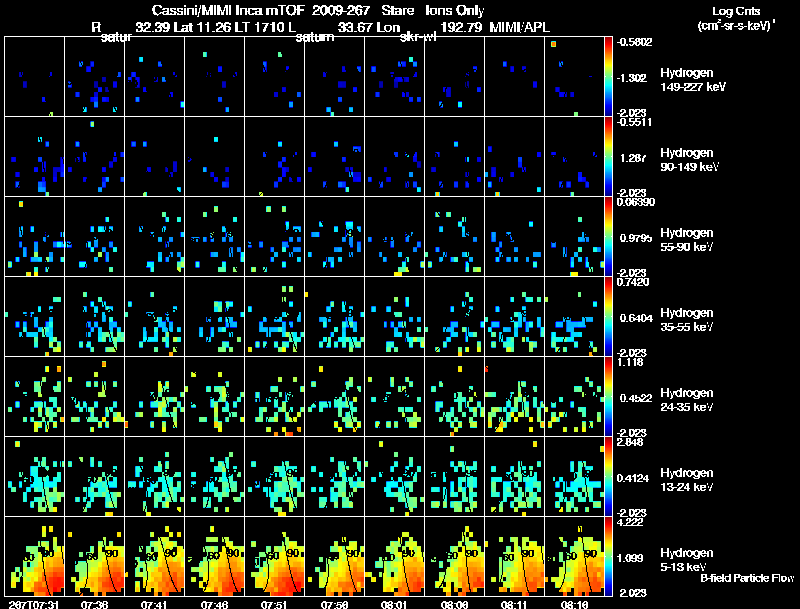Click the color scale maximum 1.118
Viewport: 800px width, 609px height.
pos(630,363)
